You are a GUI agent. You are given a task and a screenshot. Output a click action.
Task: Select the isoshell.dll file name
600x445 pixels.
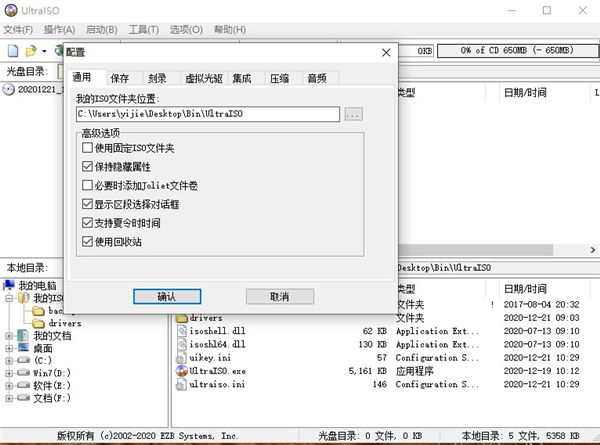(217, 331)
